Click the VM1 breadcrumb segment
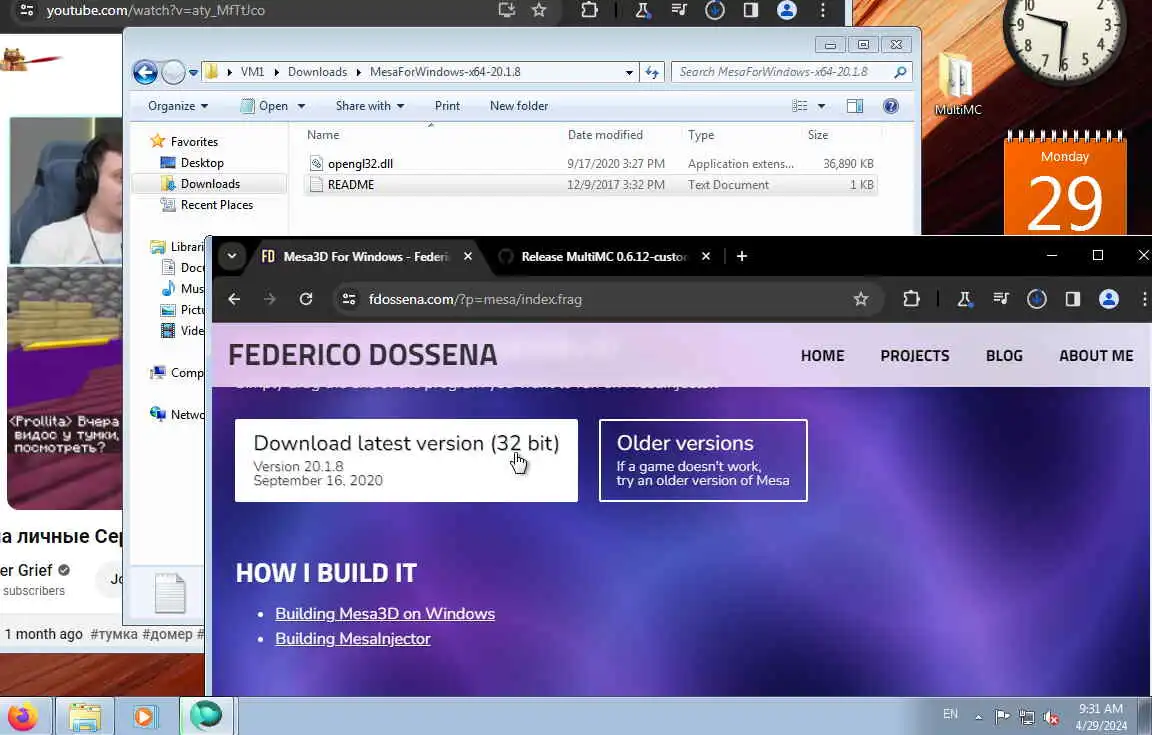This screenshot has height=735, width=1152. (x=252, y=72)
